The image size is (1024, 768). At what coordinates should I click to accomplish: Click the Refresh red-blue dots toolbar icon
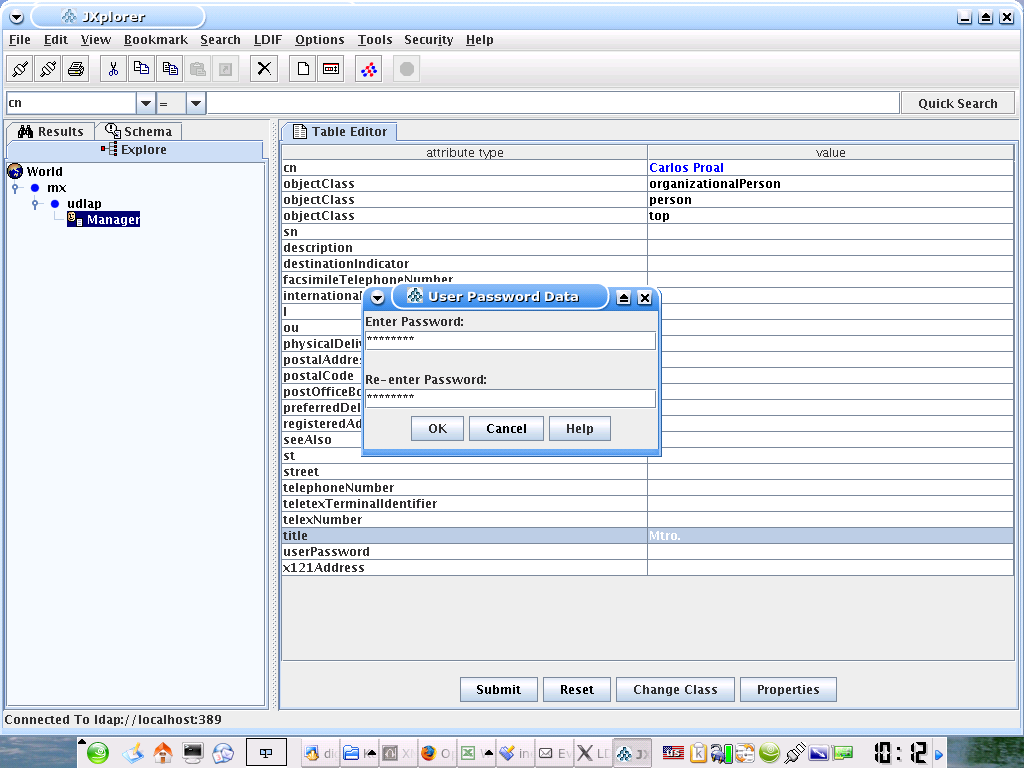pyautogui.click(x=368, y=69)
